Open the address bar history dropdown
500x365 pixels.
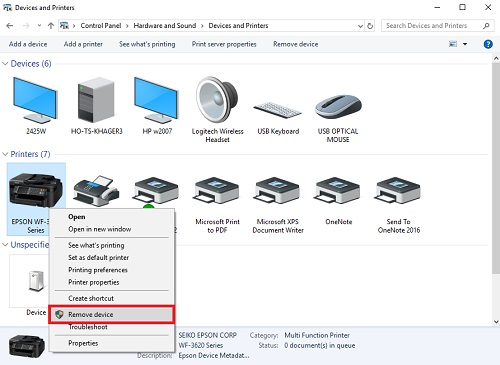(x=360, y=26)
